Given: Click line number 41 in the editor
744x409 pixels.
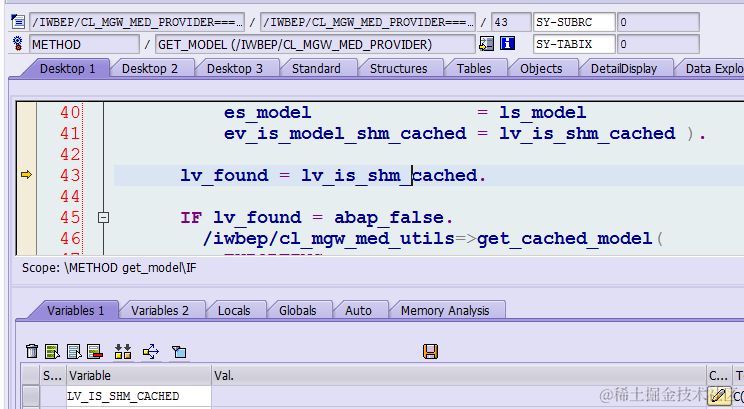Looking at the screenshot, I should (70, 133).
